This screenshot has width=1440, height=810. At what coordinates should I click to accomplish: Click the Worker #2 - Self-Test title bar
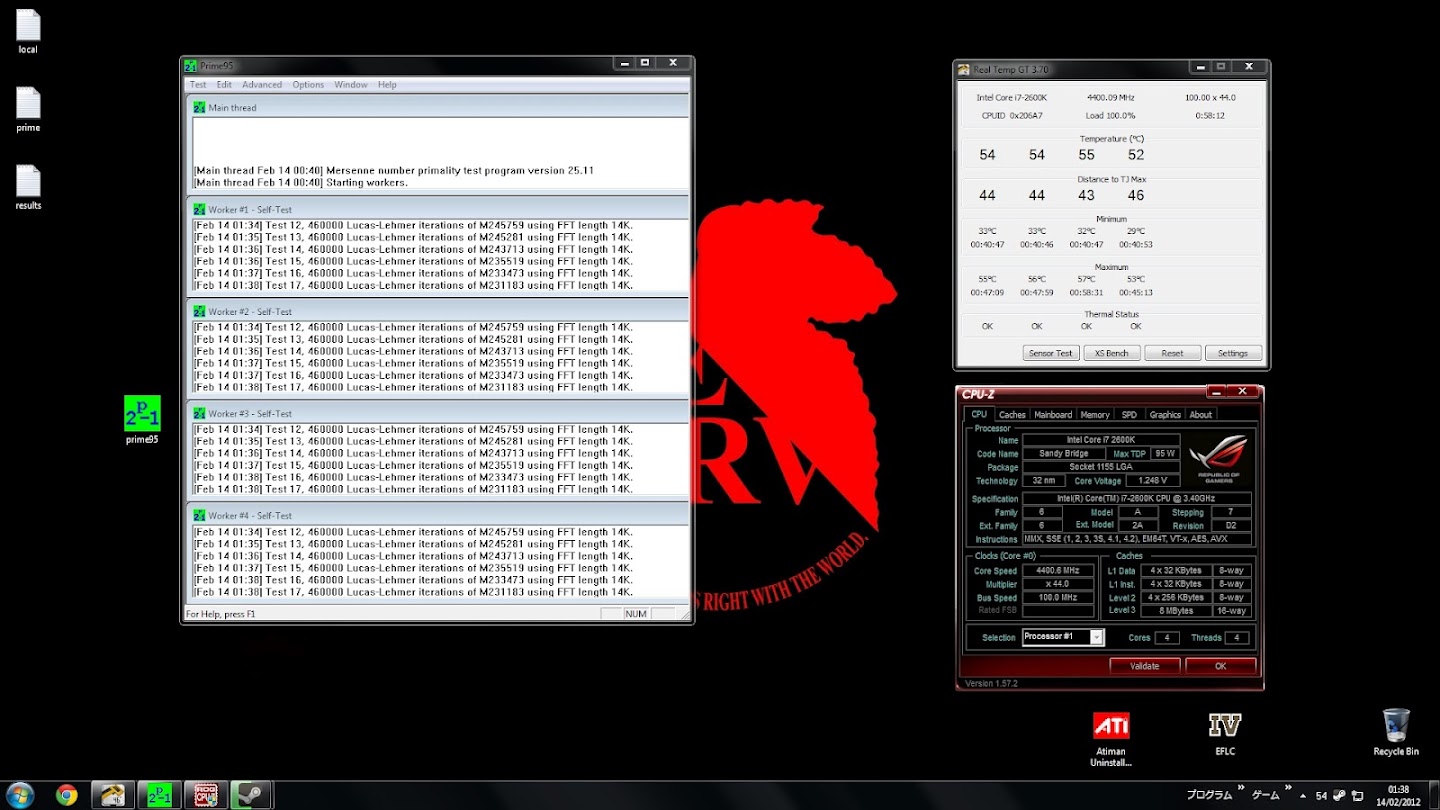click(x=438, y=311)
